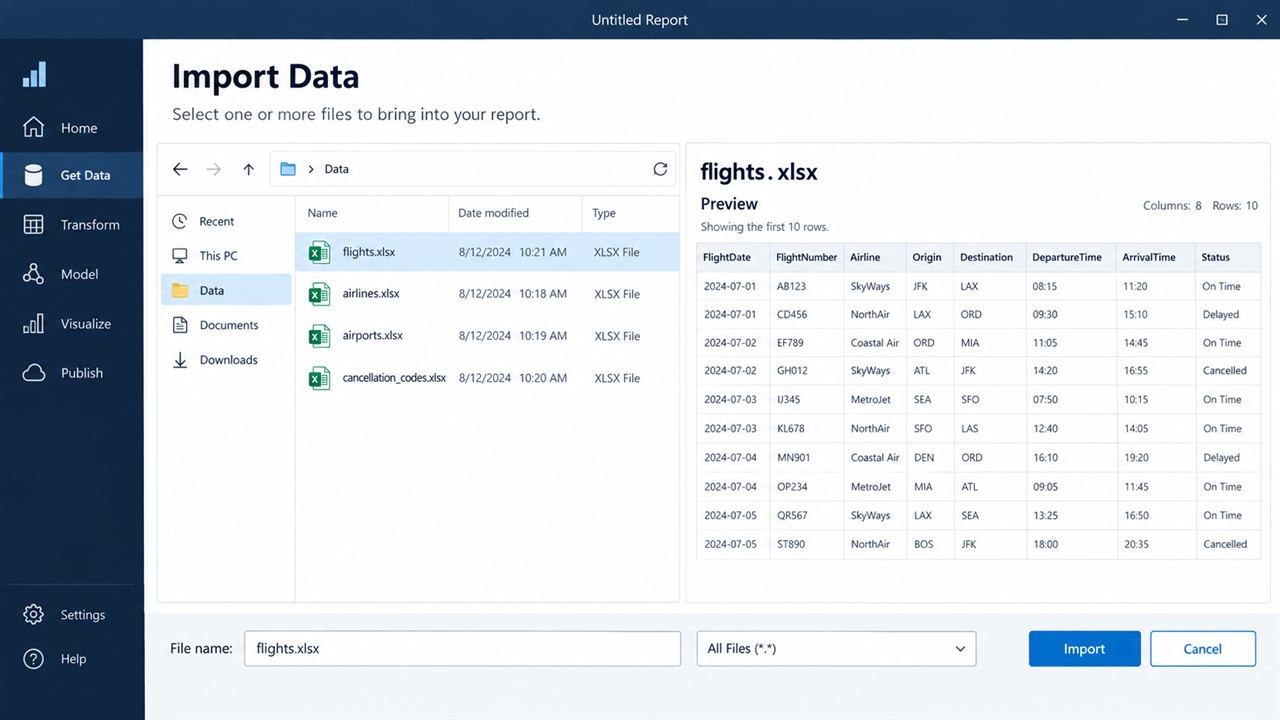Screen dimensions: 1280x720
Task: Click the Get Data database icon
Action: 33,175
